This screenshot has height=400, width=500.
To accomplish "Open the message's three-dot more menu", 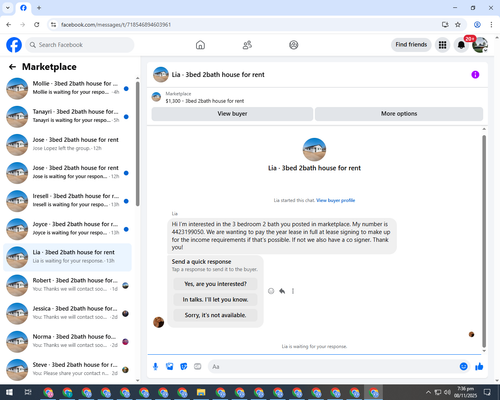I will 293,291.
